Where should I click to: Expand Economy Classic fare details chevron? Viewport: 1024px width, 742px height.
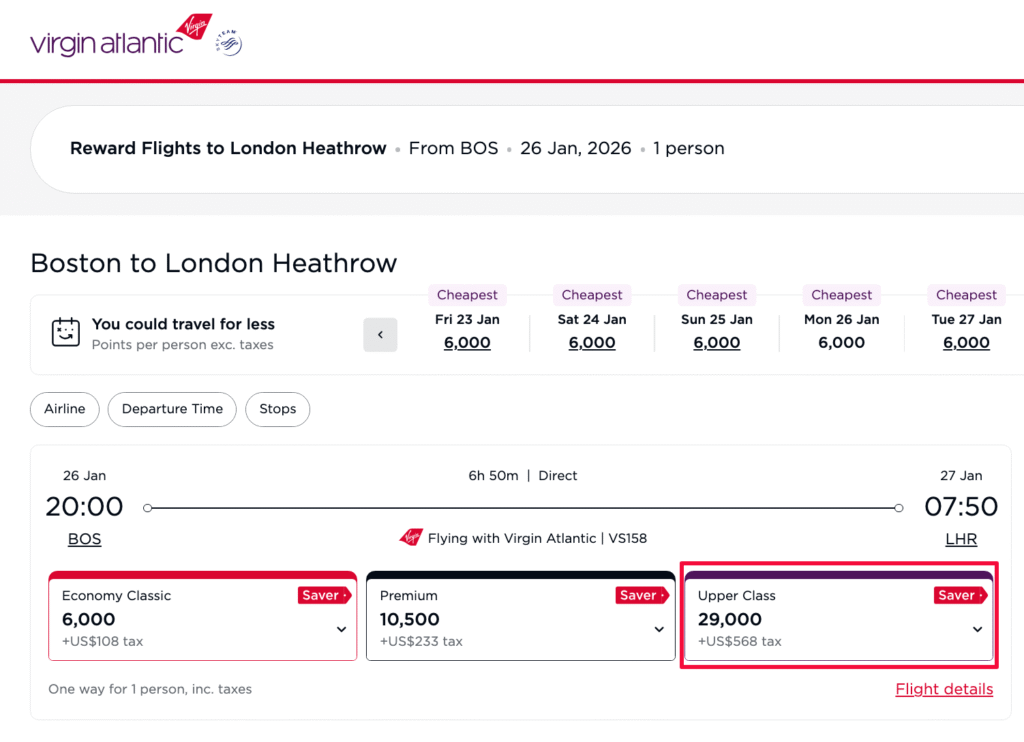340,629
